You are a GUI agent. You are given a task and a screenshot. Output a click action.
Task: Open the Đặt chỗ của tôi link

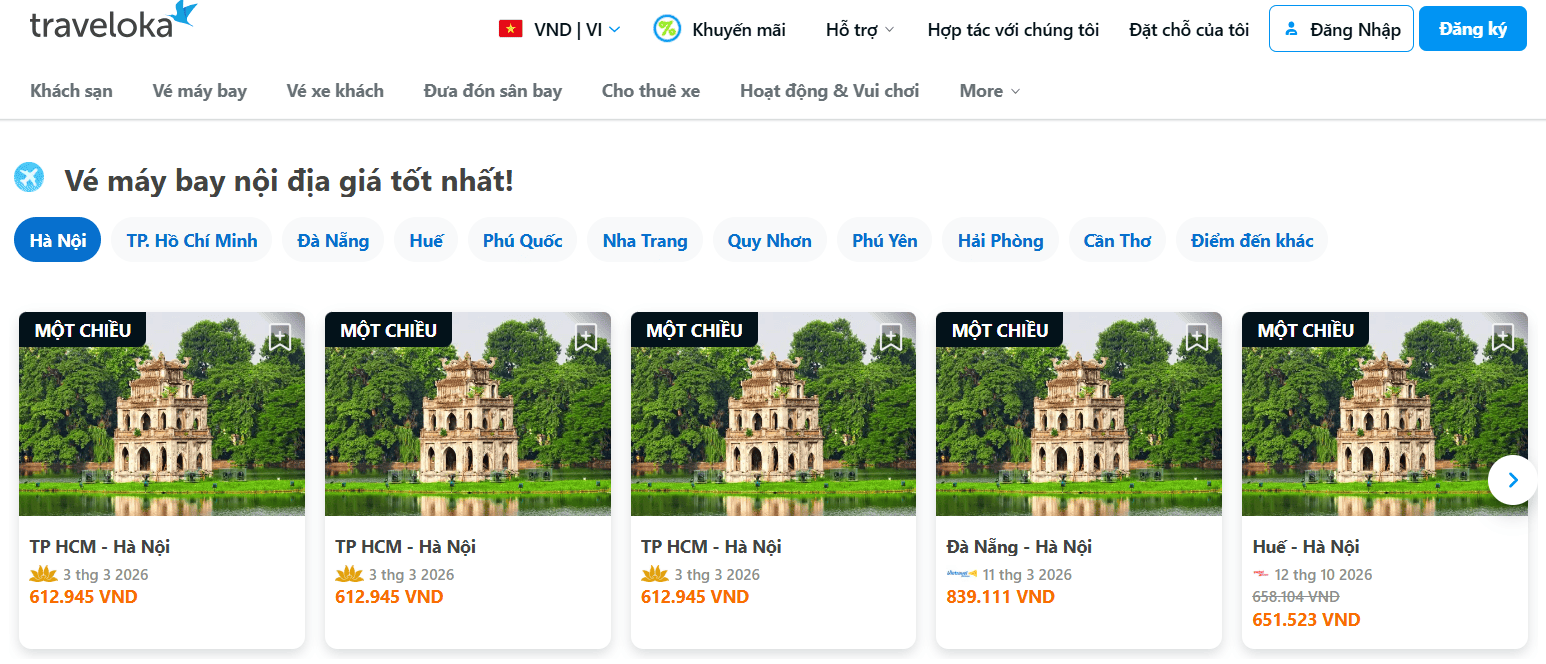[1189, 29]
